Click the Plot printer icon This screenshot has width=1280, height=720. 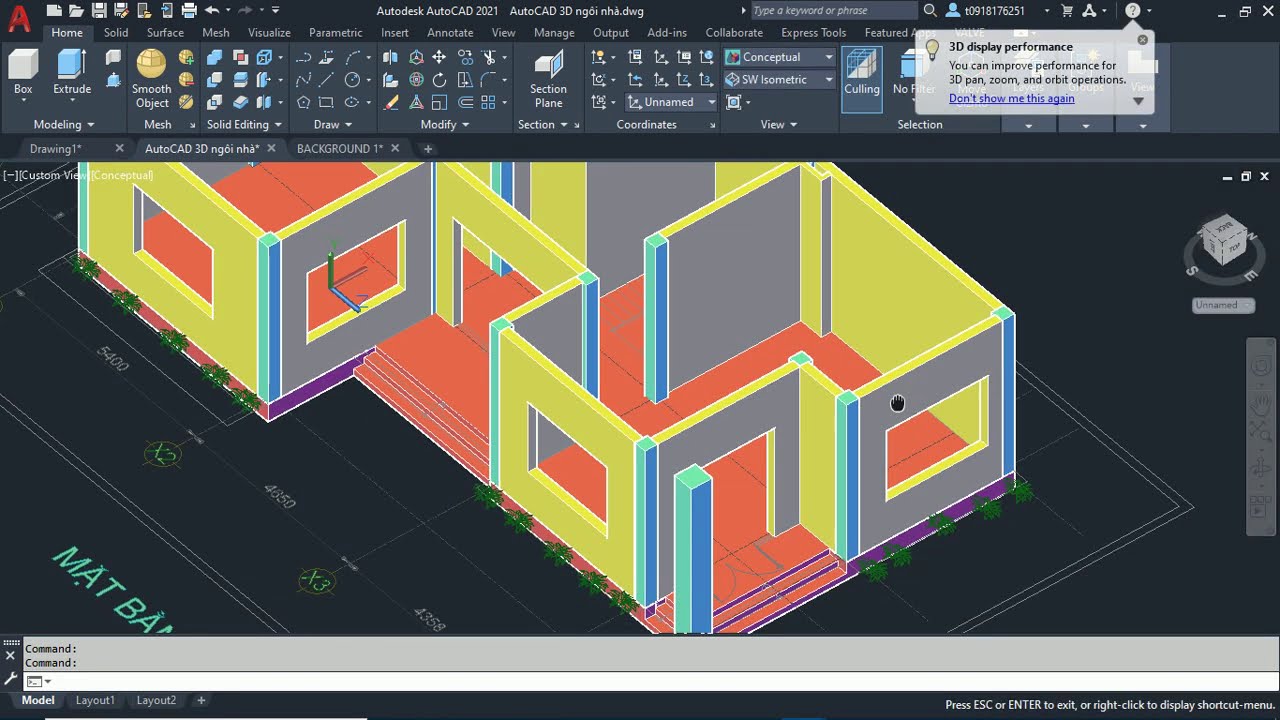coord(188,11)
